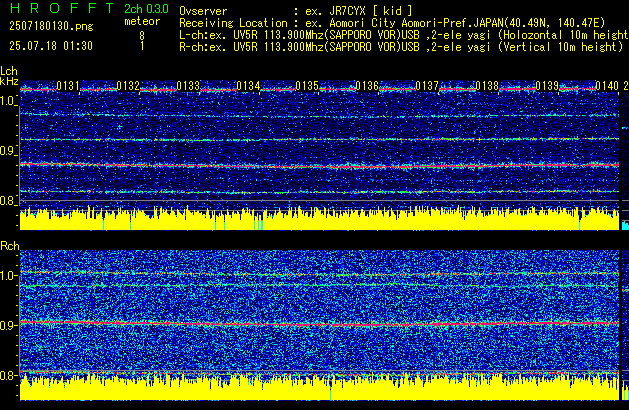Screen dimensions: 629x410
Task: Click the 0.9 axis label in Rch
Action: click(x=7, y=325)
